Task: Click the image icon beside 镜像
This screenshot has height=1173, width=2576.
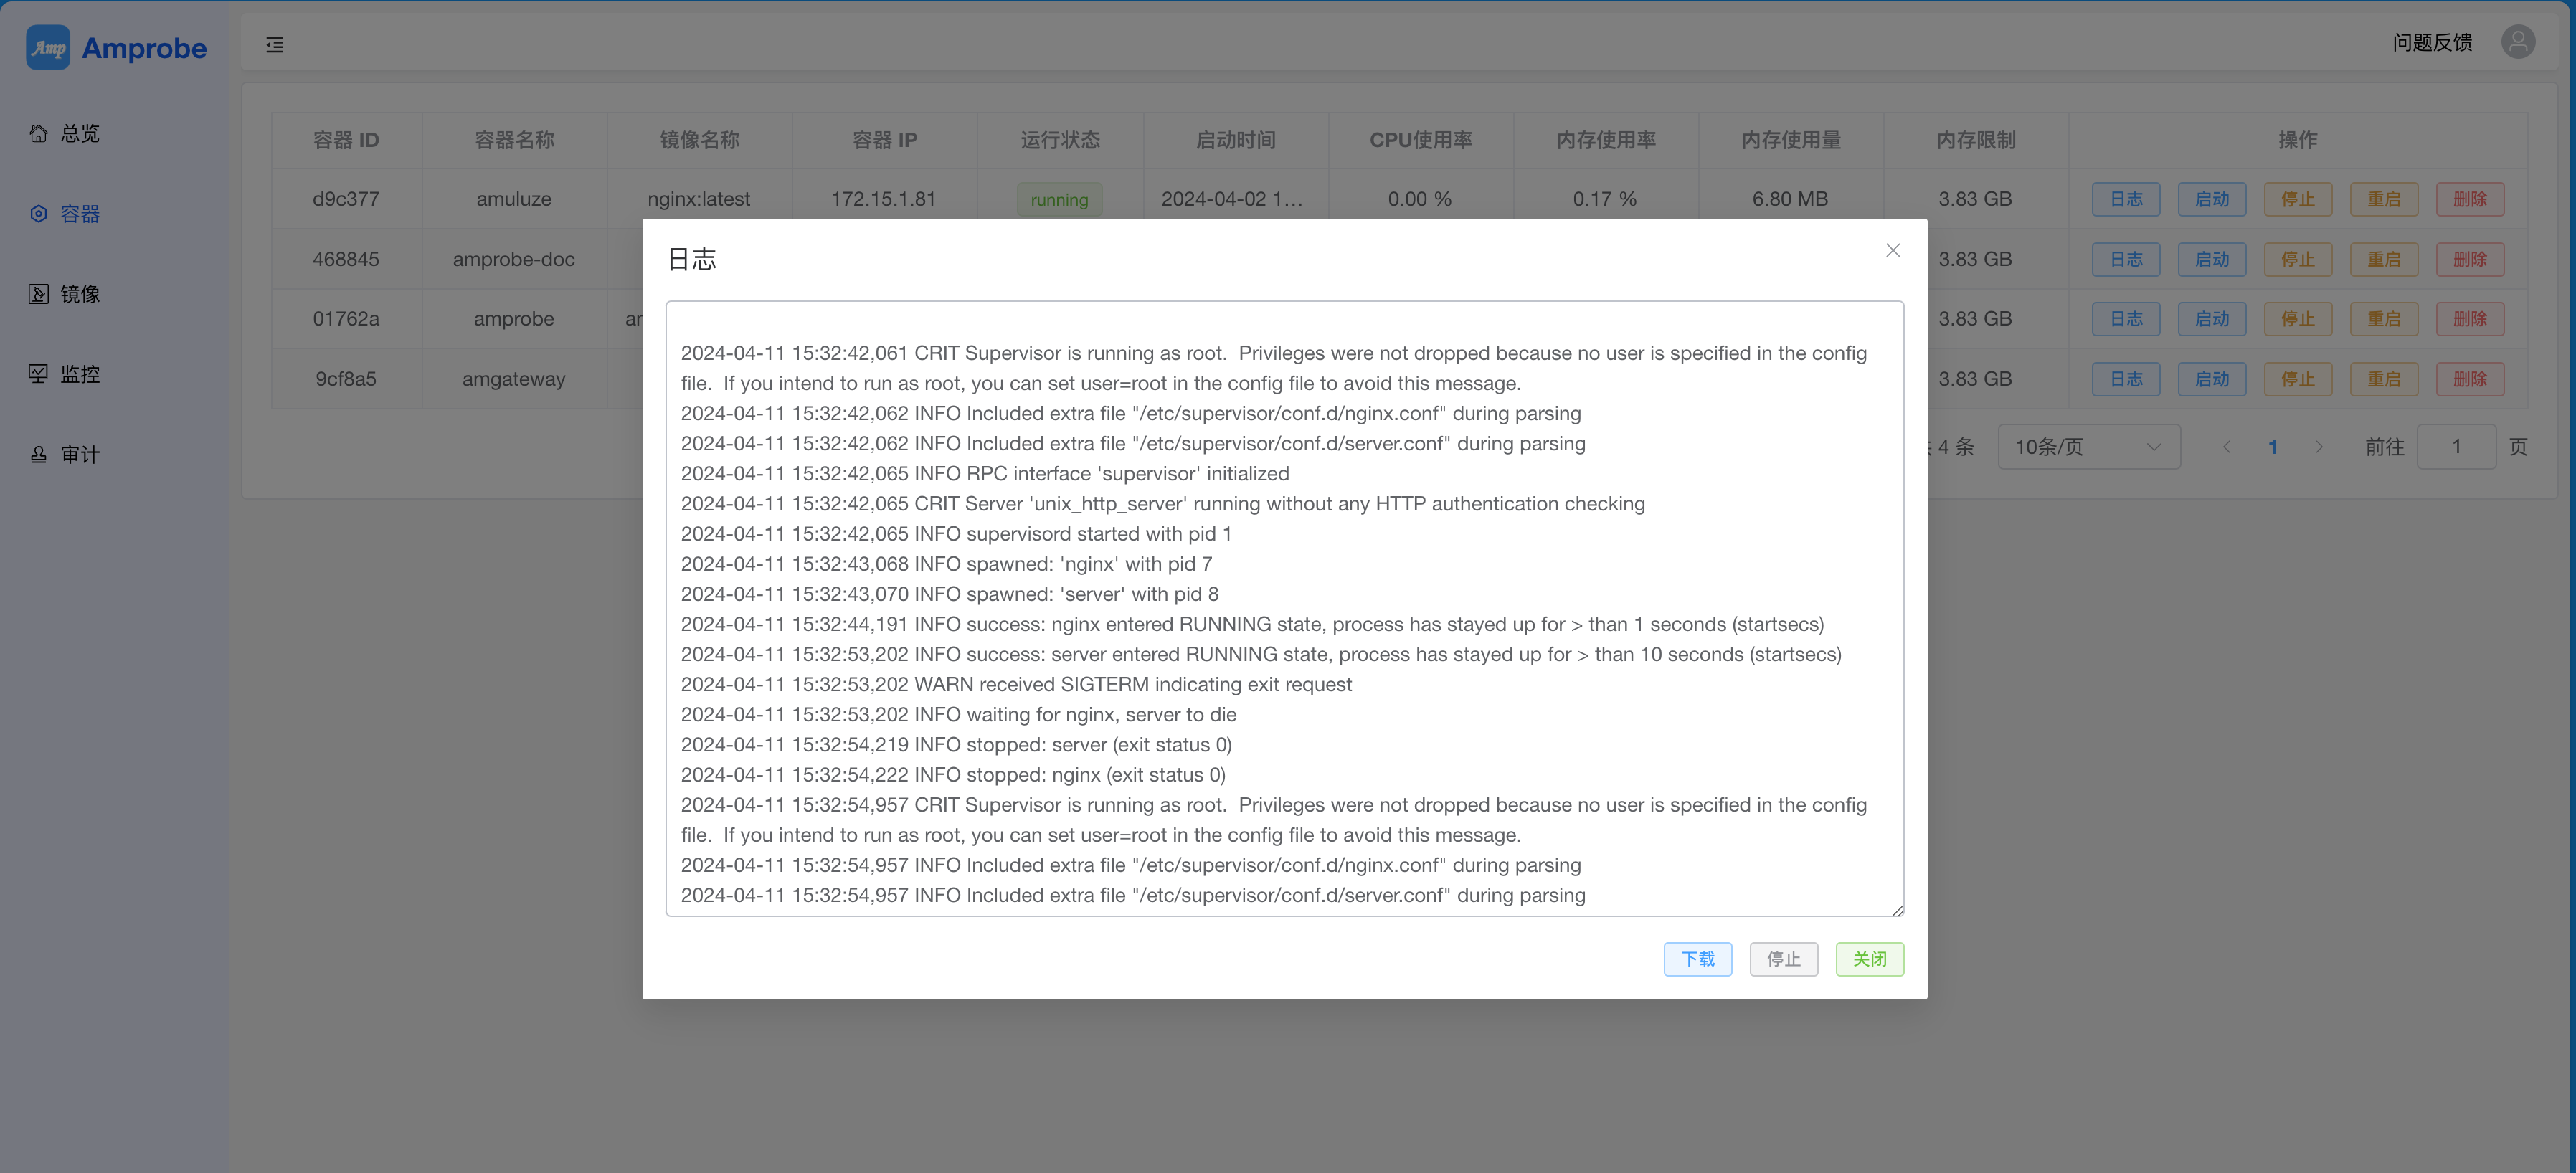Action: click(x=38, y=293)
